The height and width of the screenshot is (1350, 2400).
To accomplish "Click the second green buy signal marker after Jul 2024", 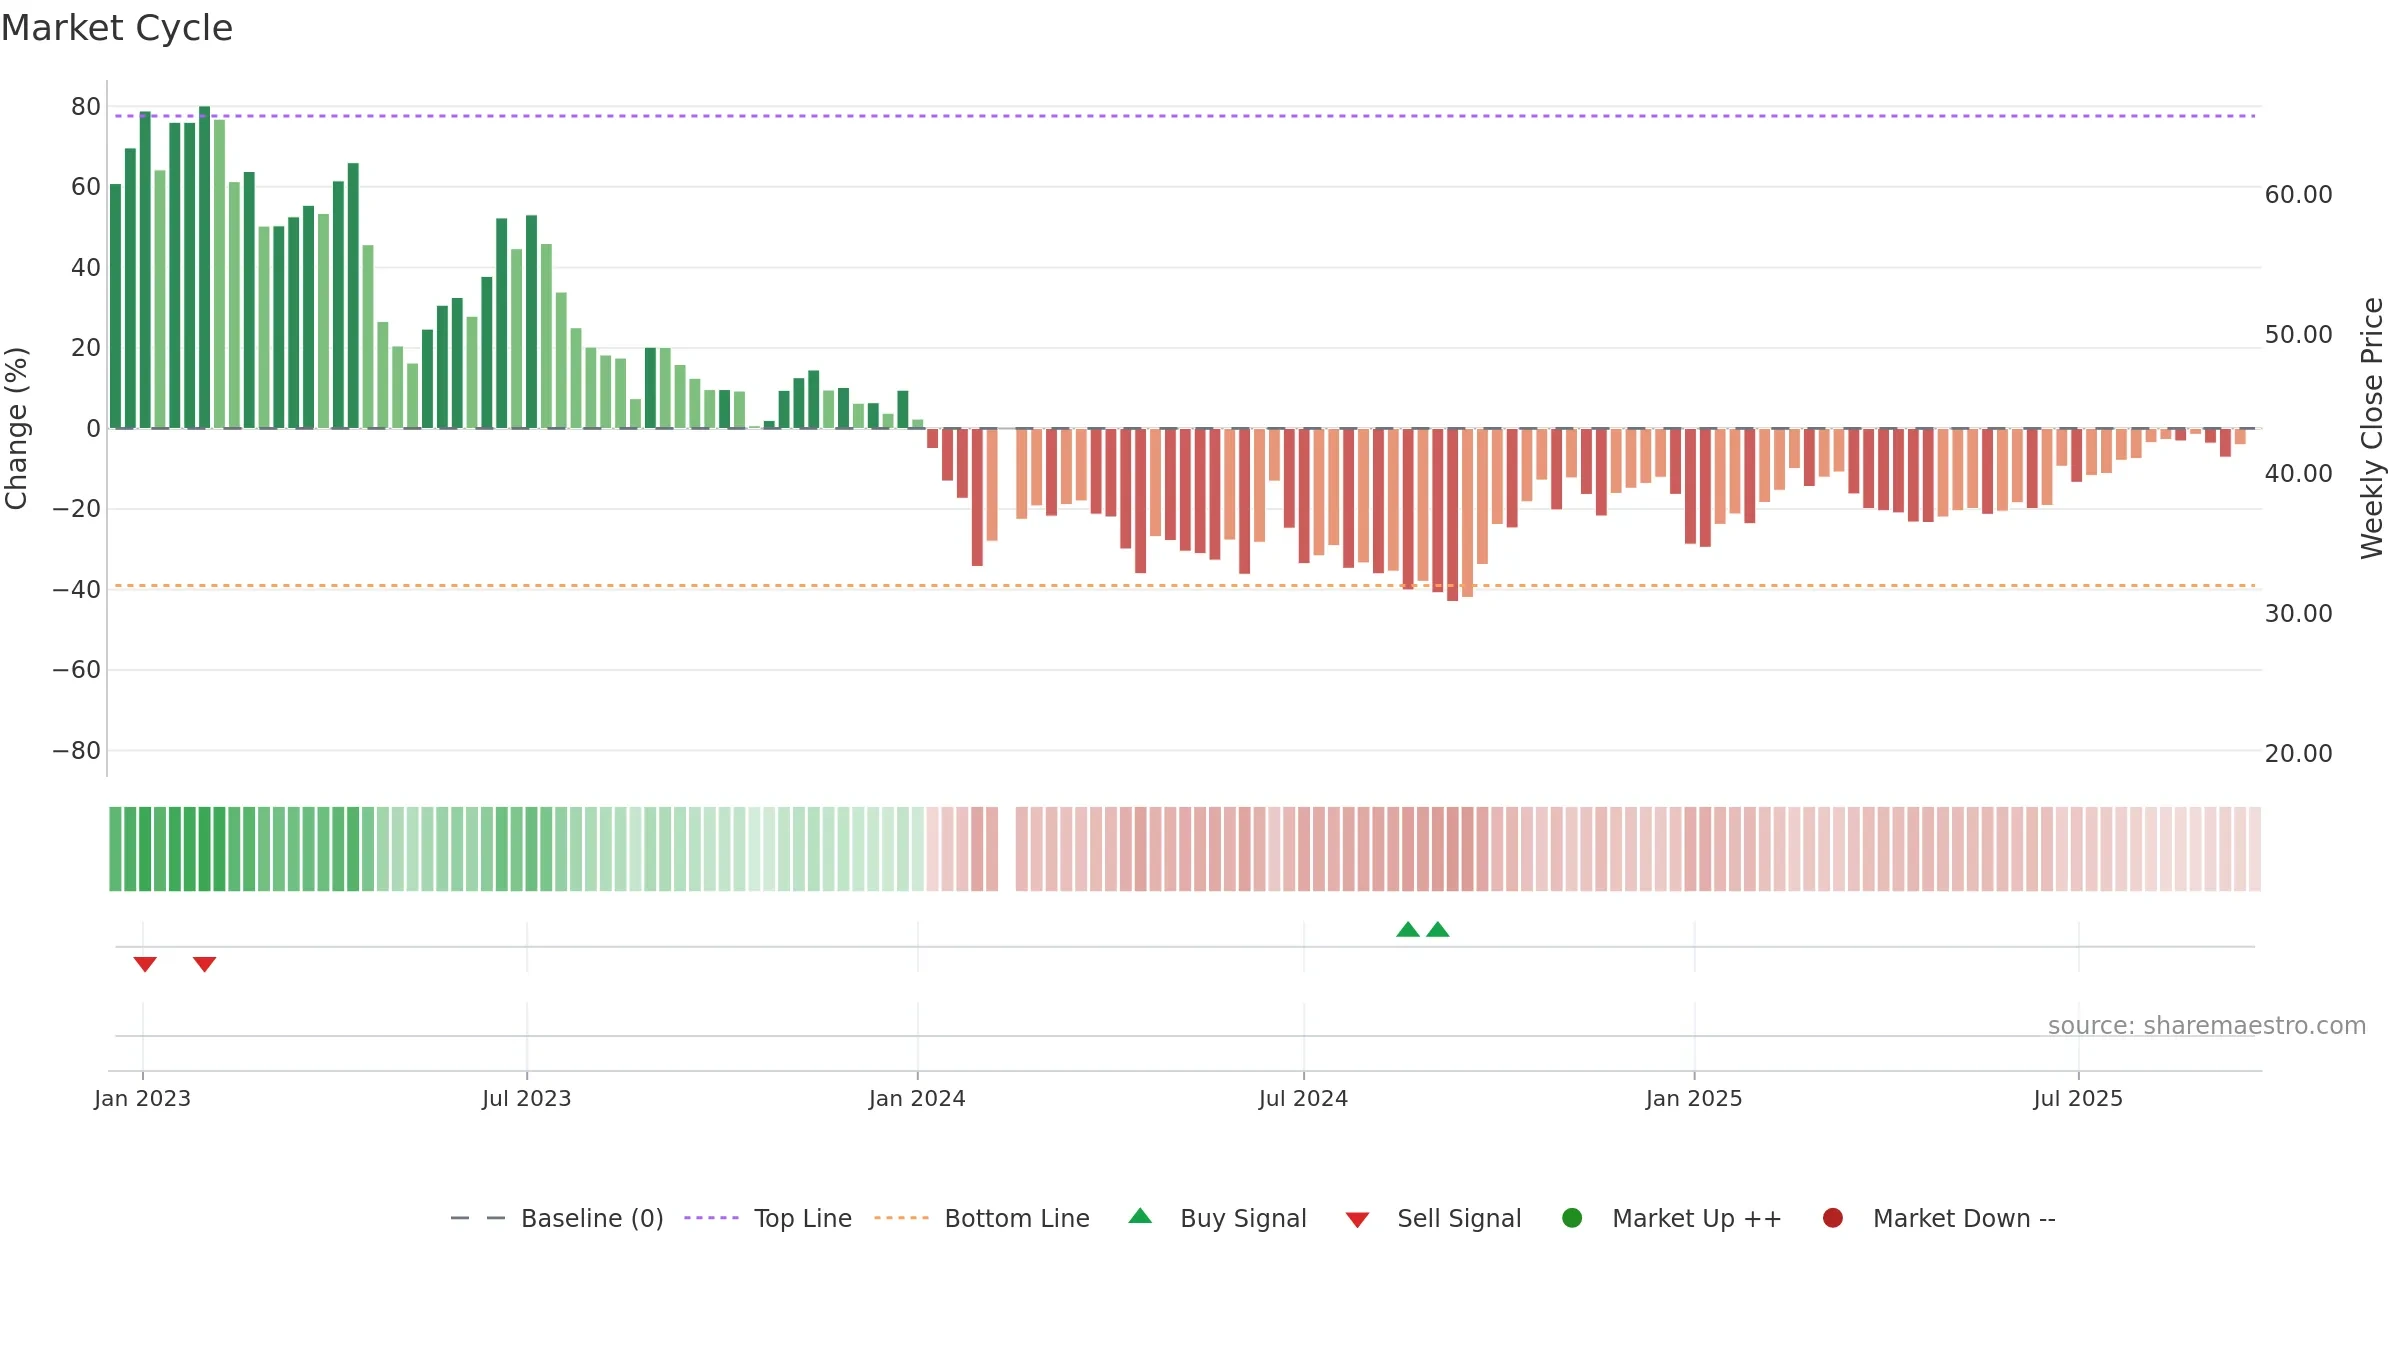I will click(1438, 929).
